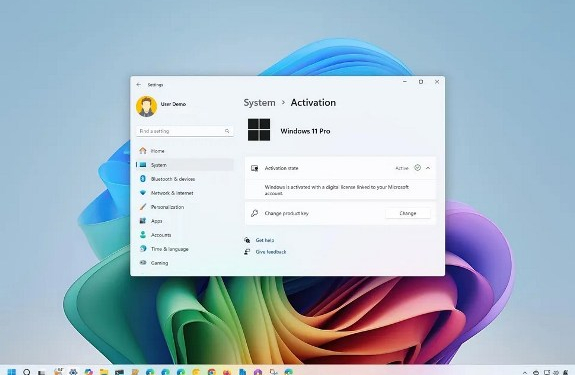Click the User Demo account name
The width and height of the screenshot is (575, 375).
(x=173, y=104)
